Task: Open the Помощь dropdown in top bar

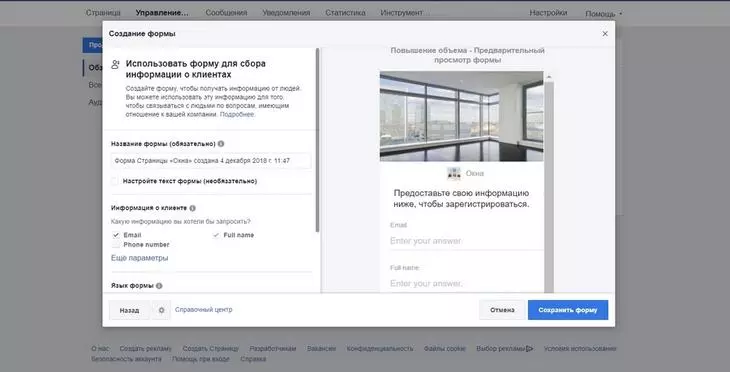Action: coord(603,14)
